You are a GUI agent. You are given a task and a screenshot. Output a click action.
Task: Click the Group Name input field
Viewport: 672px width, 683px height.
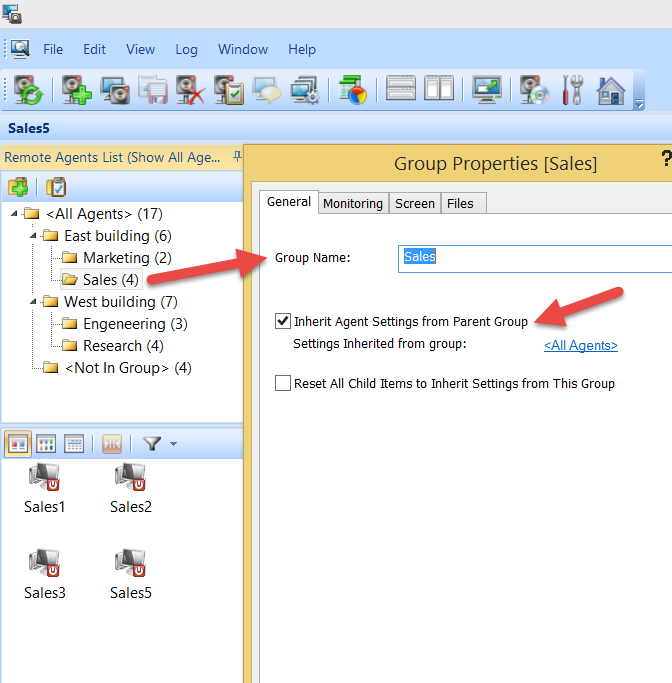[535, 259]
